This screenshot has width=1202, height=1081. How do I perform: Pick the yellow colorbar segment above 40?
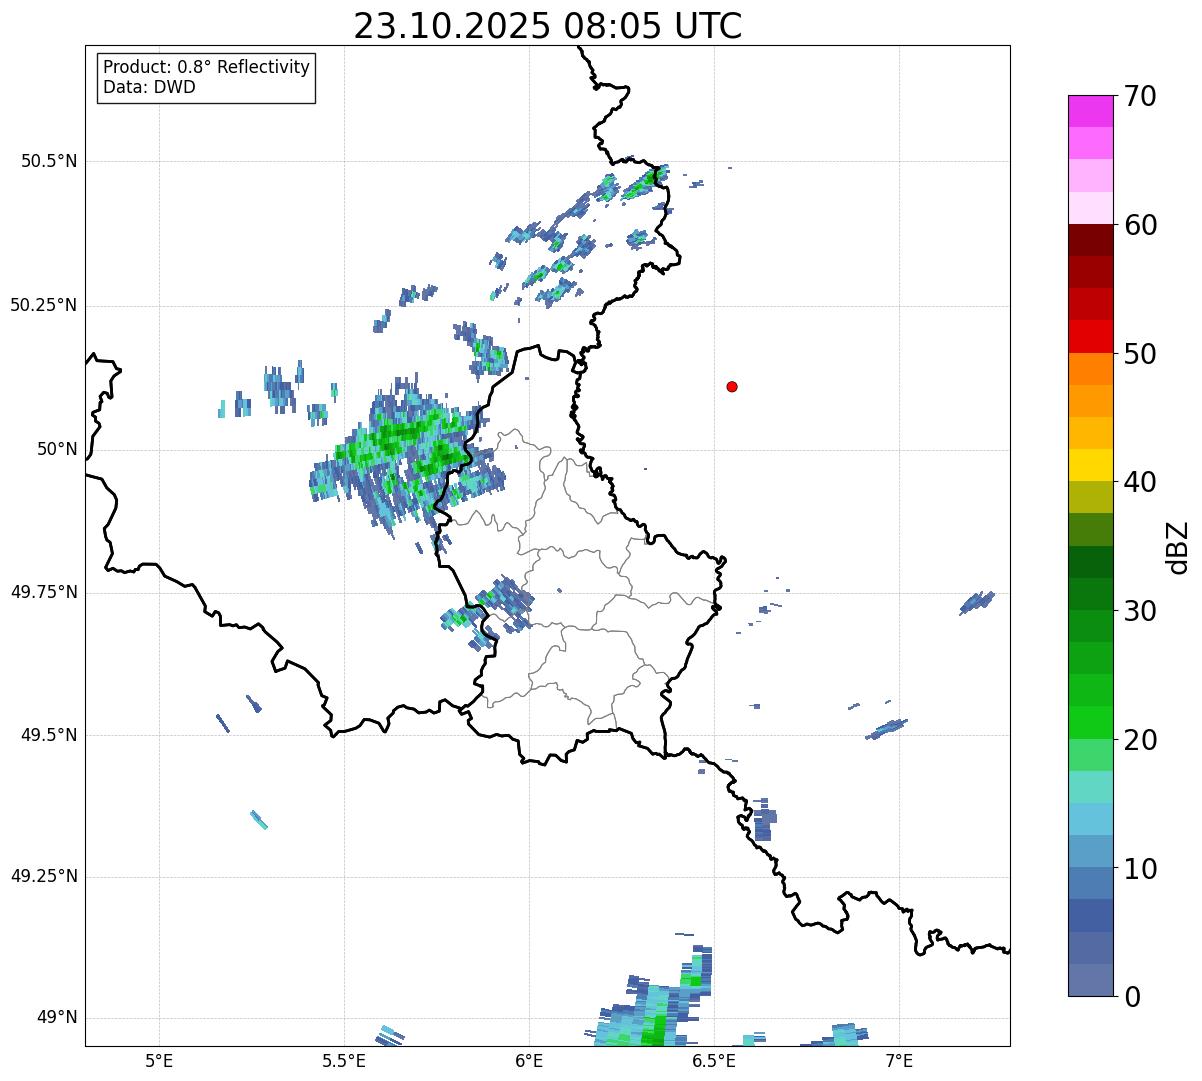[x=1090, y=465]
